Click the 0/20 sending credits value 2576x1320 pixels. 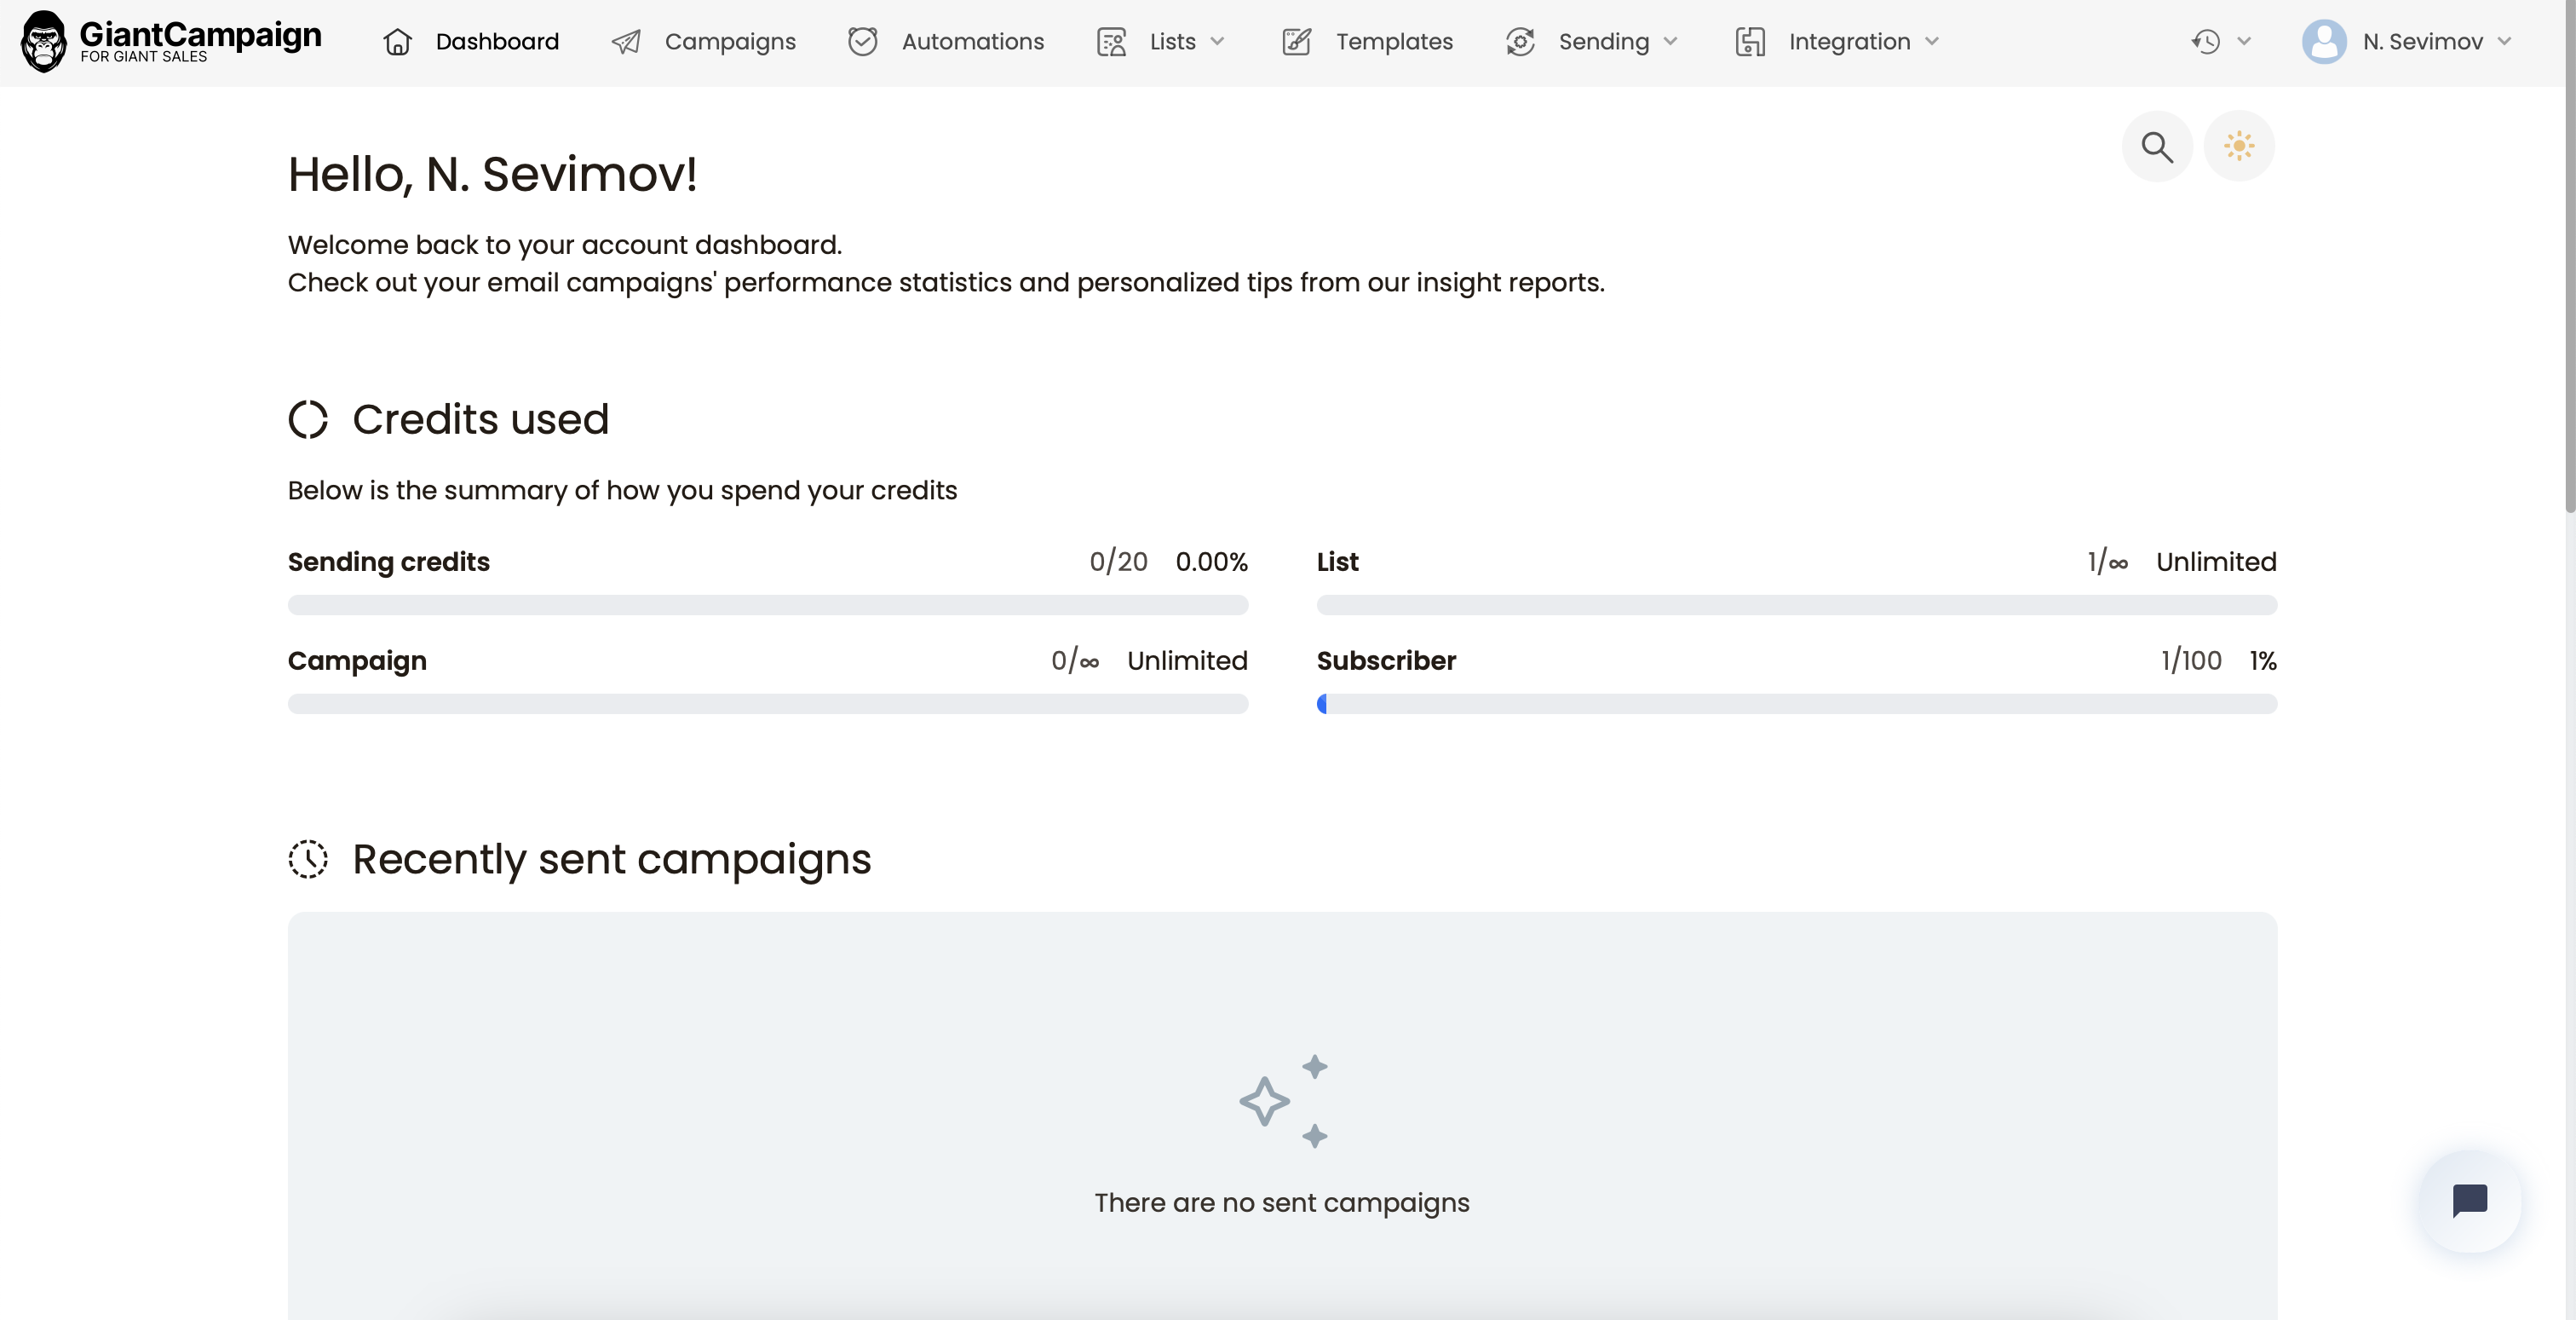(x=1118, y=562)
